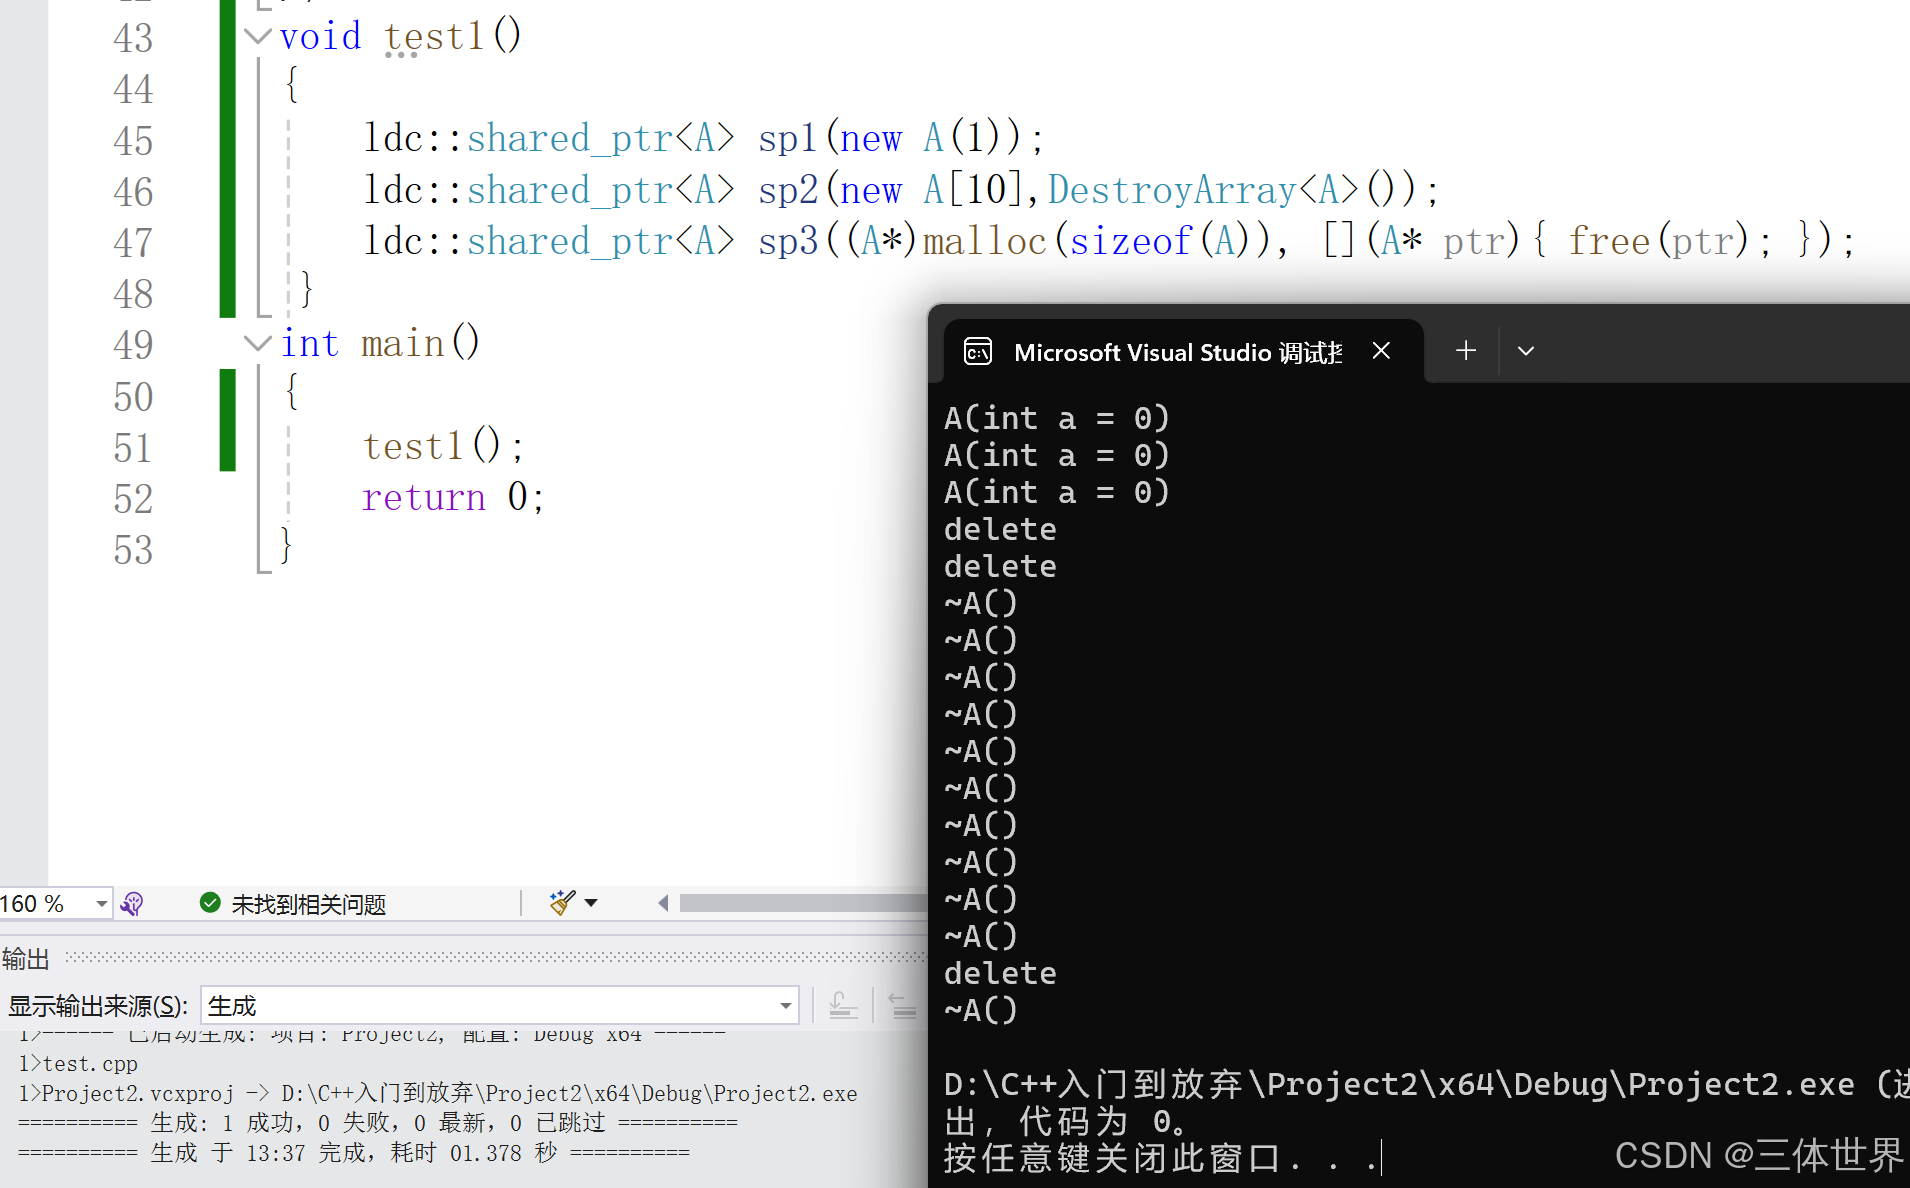
Task: Open the 160 % zoom dropdown
Action: [101, 904]
